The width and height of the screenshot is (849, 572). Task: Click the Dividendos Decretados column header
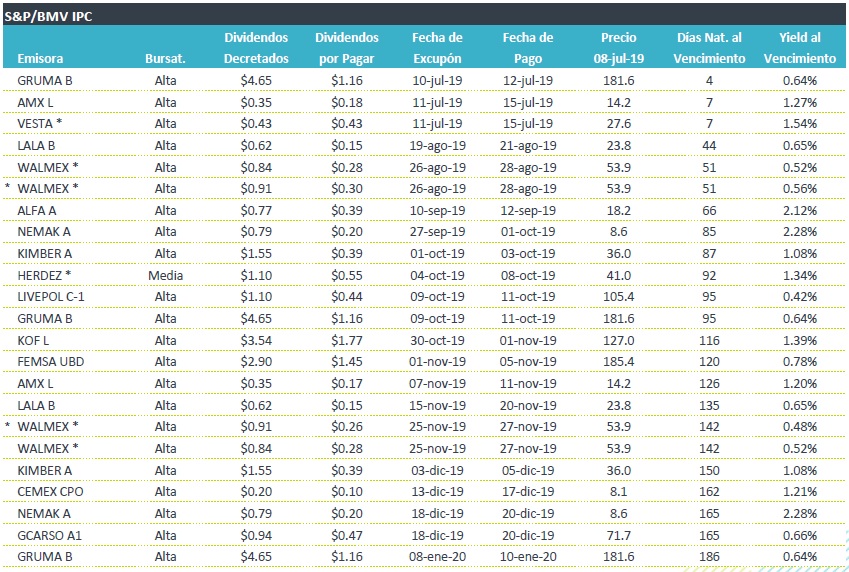(x=256, y=48)
